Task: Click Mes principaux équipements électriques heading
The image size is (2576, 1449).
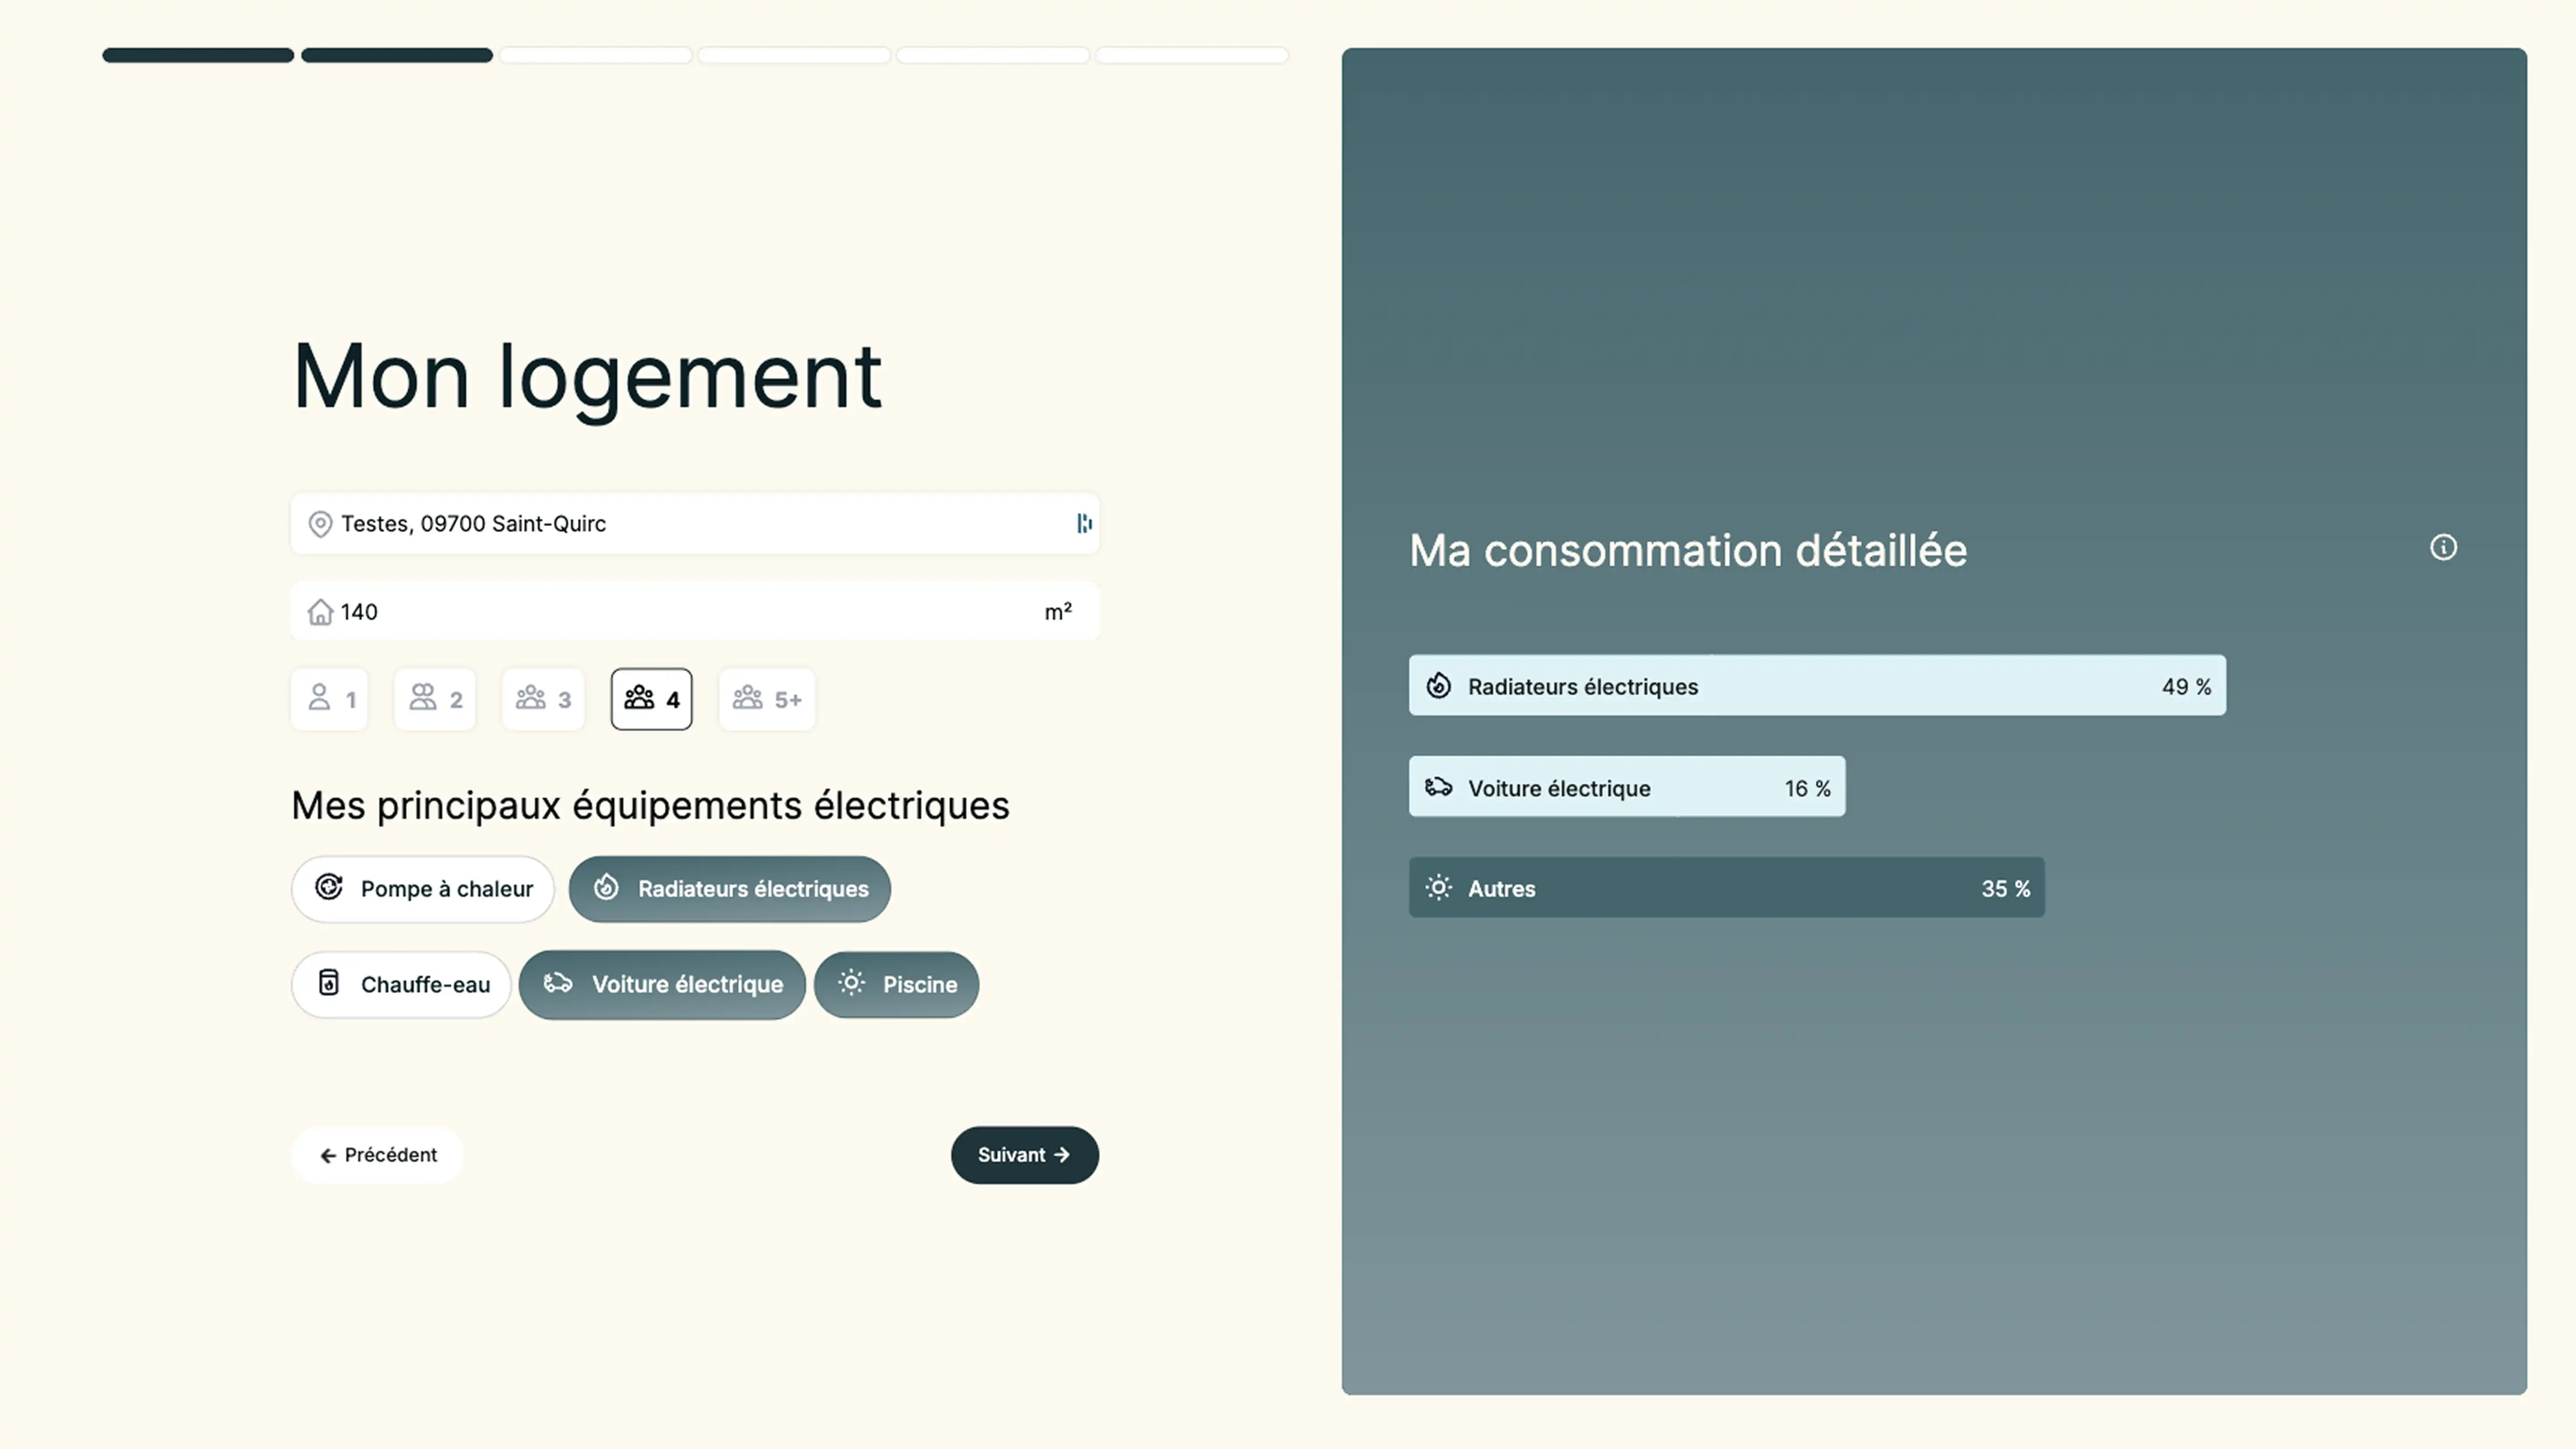Action: [650, 805]
